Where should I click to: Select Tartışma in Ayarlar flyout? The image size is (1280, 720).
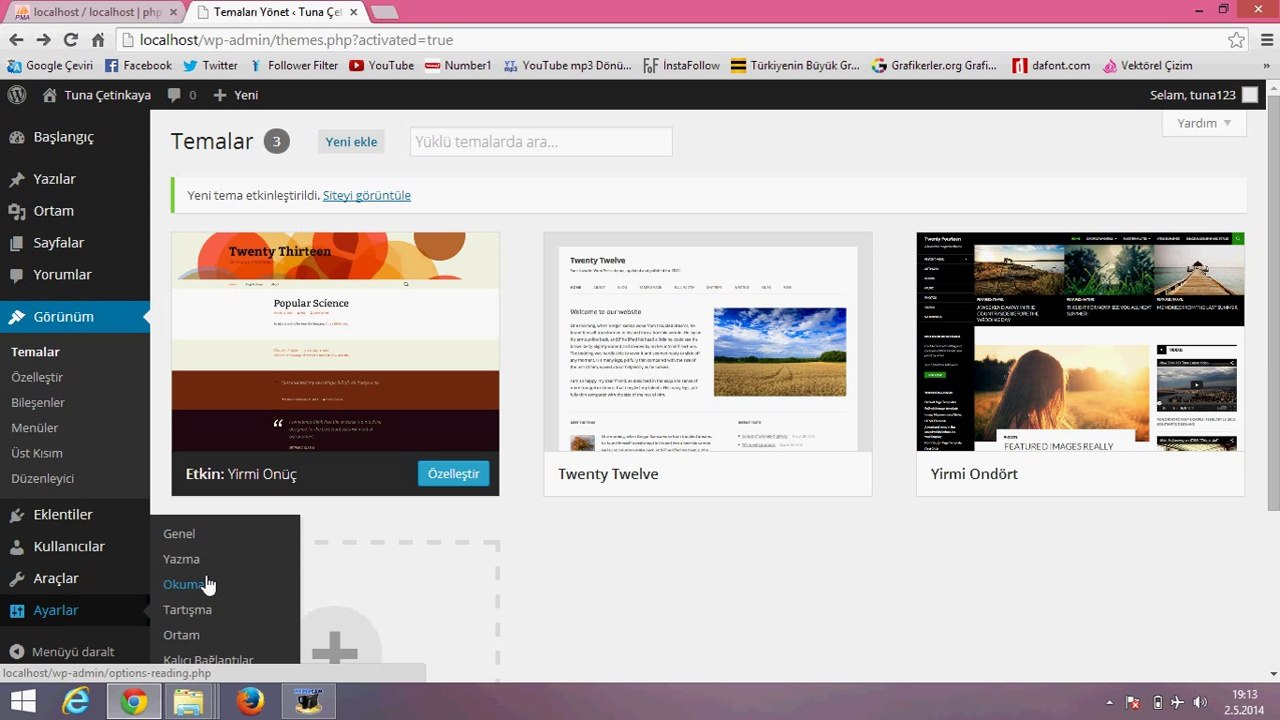coord(187,610)
